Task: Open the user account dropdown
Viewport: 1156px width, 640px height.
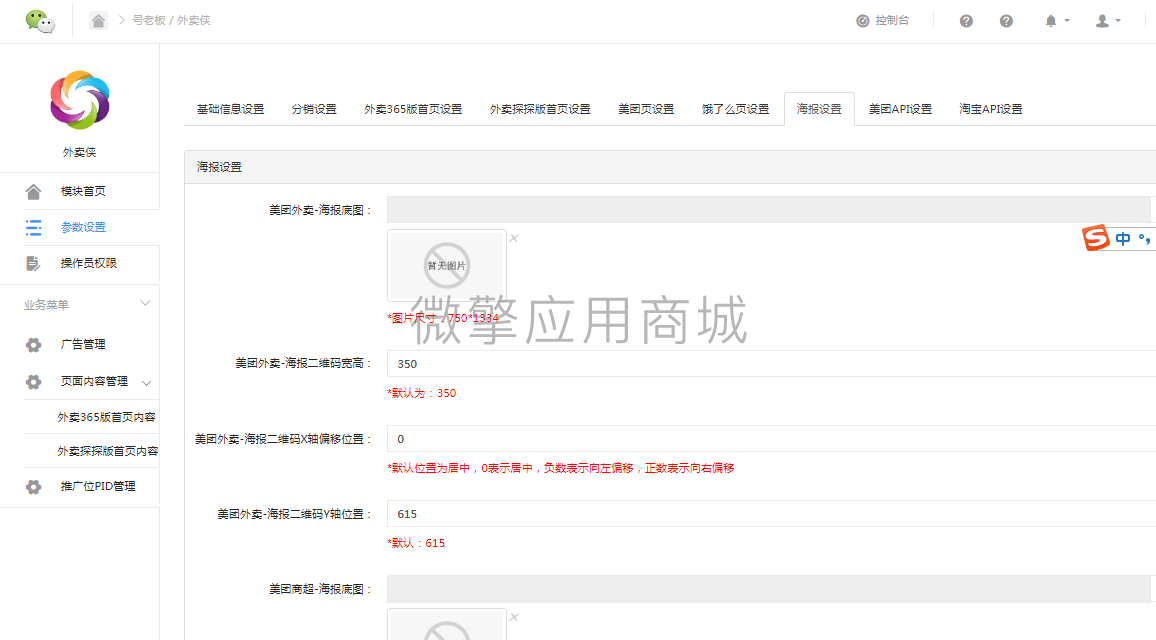Action: [x=1107, y=21]
